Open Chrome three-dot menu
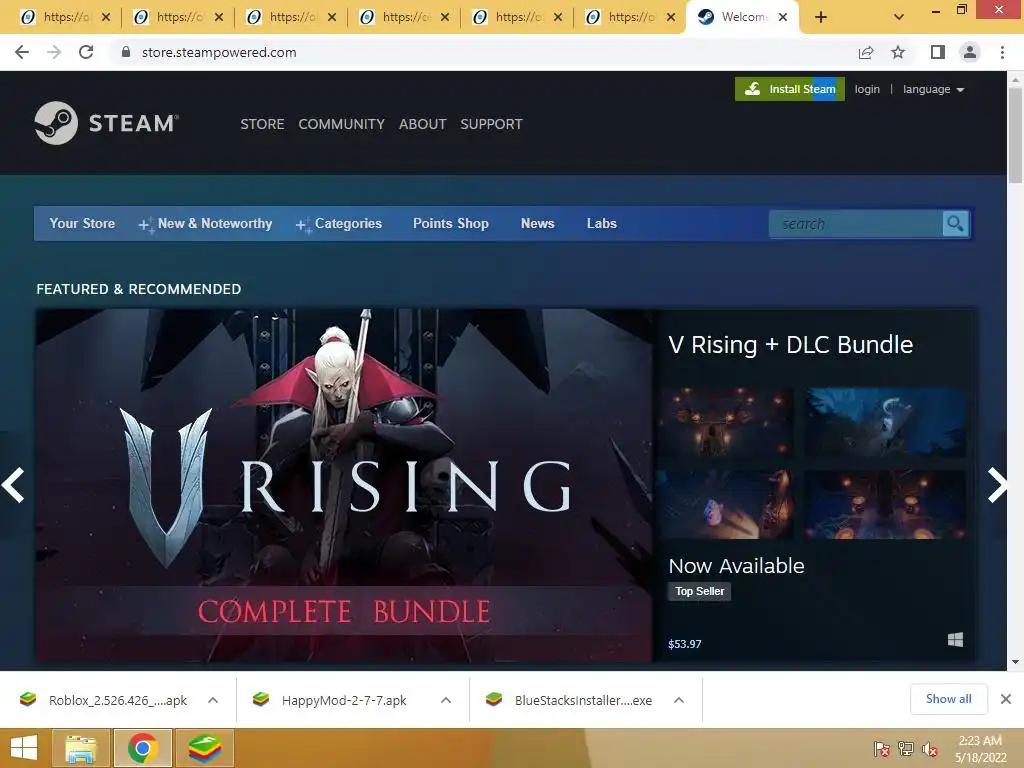Screen dimensions: 1024x768 click(x=1002, y=52)
